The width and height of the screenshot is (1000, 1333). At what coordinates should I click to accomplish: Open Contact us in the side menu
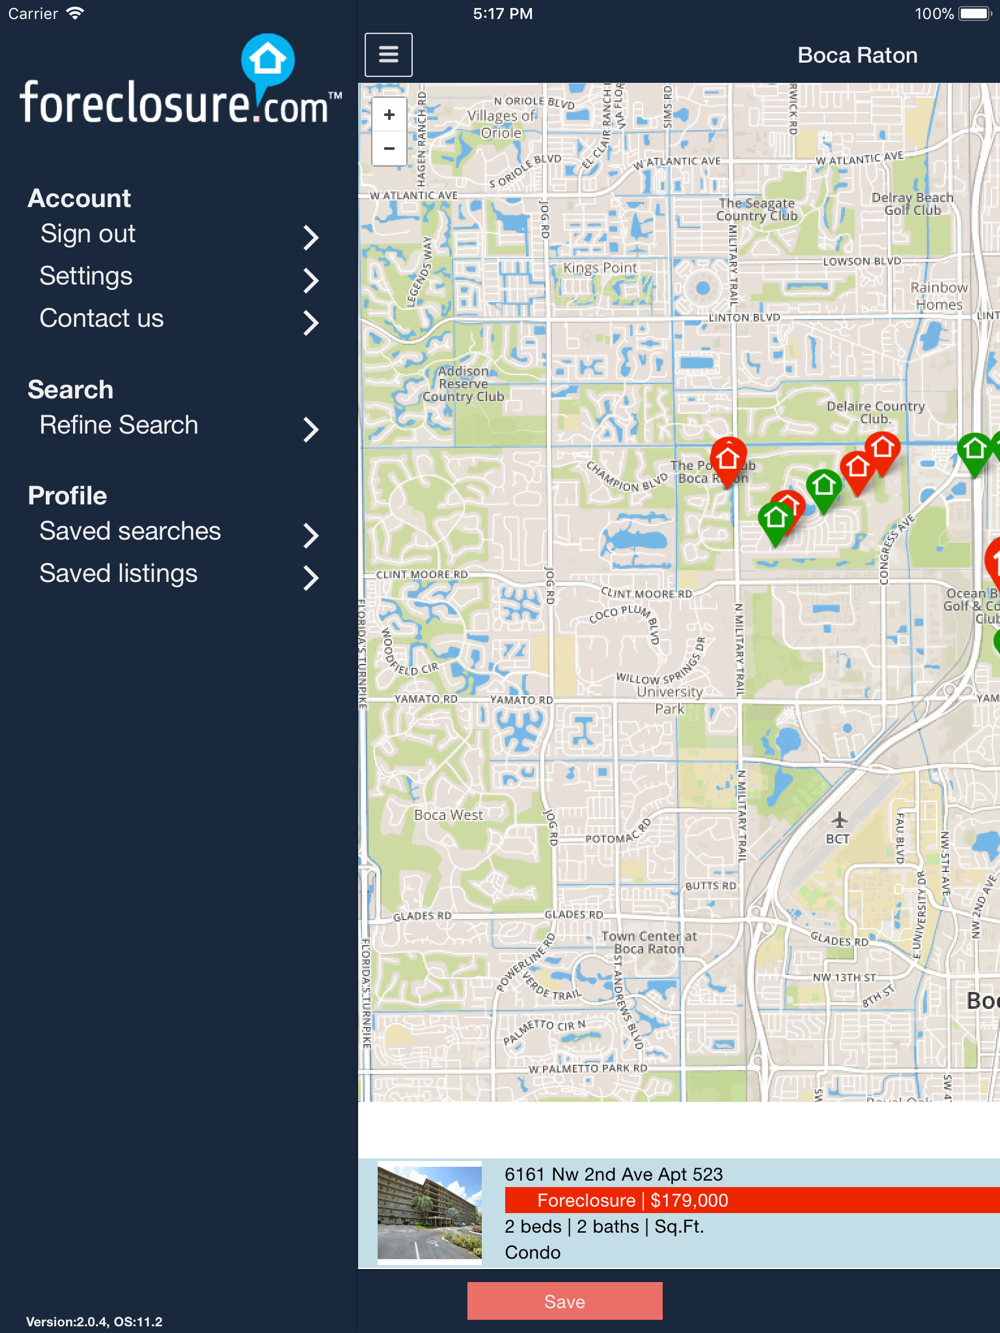(x=101, y=318)
